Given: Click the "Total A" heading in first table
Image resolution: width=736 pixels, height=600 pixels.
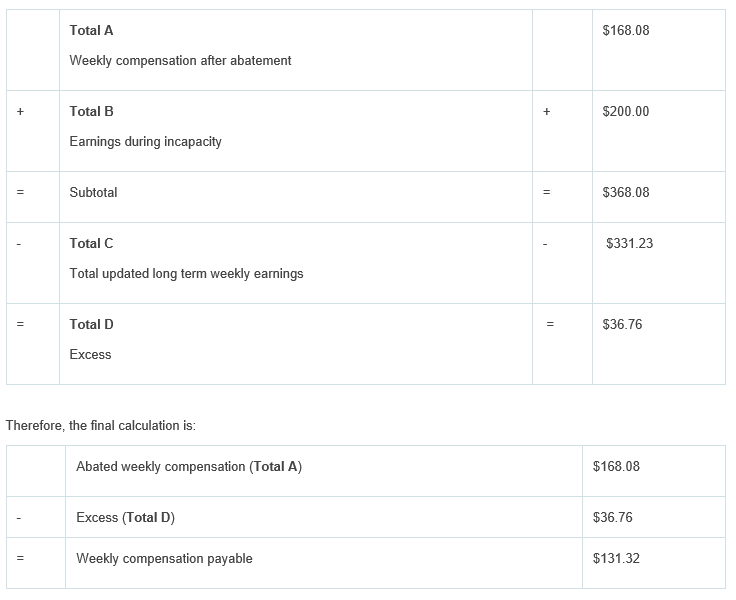Looking at the screenshot, I should click(91, 31).
